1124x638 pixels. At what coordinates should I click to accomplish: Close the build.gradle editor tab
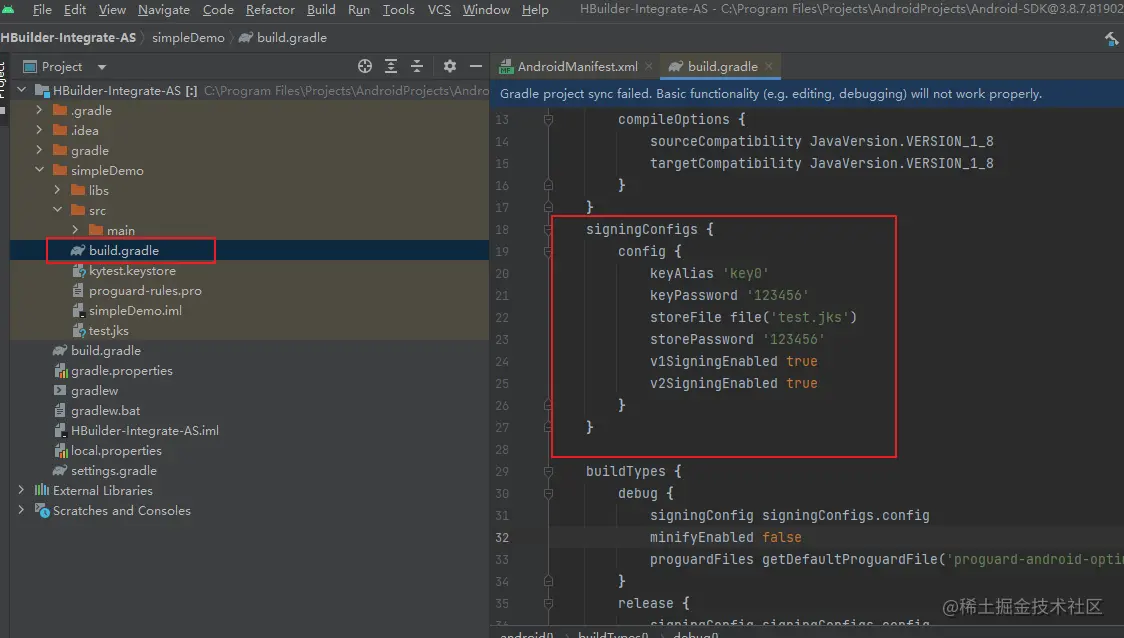(769, 66)
